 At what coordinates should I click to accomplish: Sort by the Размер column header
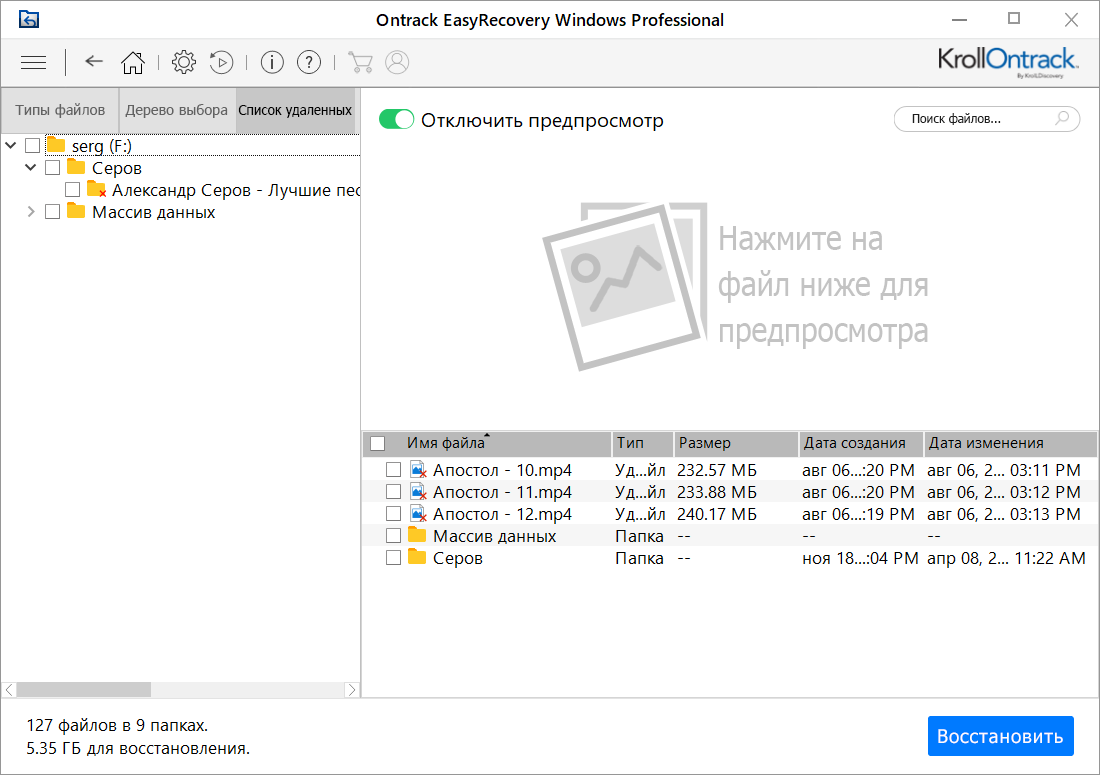736,443
